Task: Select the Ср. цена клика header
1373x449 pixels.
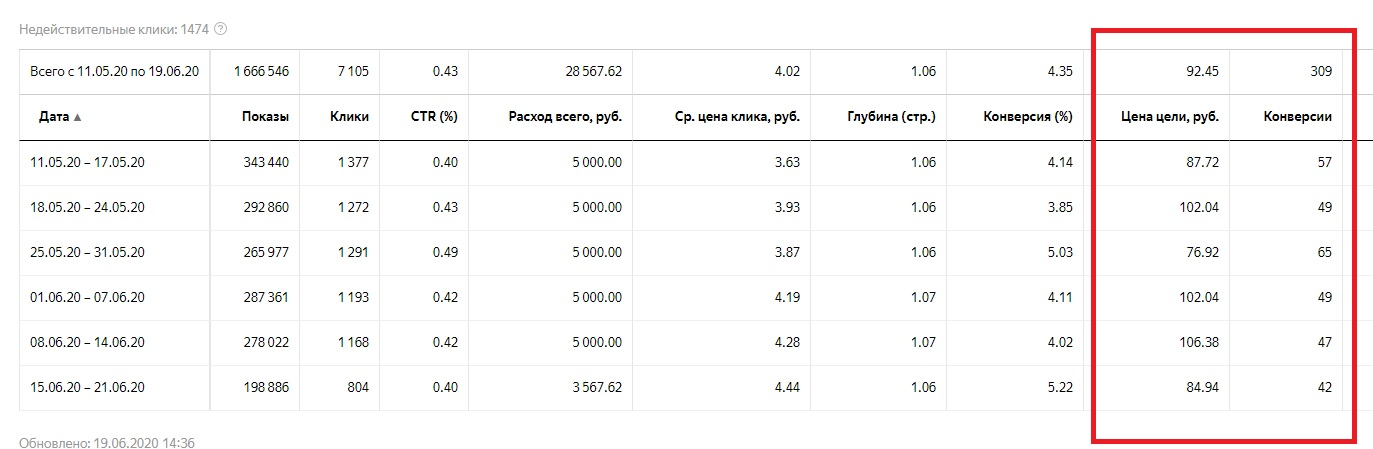Action: point(737,117)
